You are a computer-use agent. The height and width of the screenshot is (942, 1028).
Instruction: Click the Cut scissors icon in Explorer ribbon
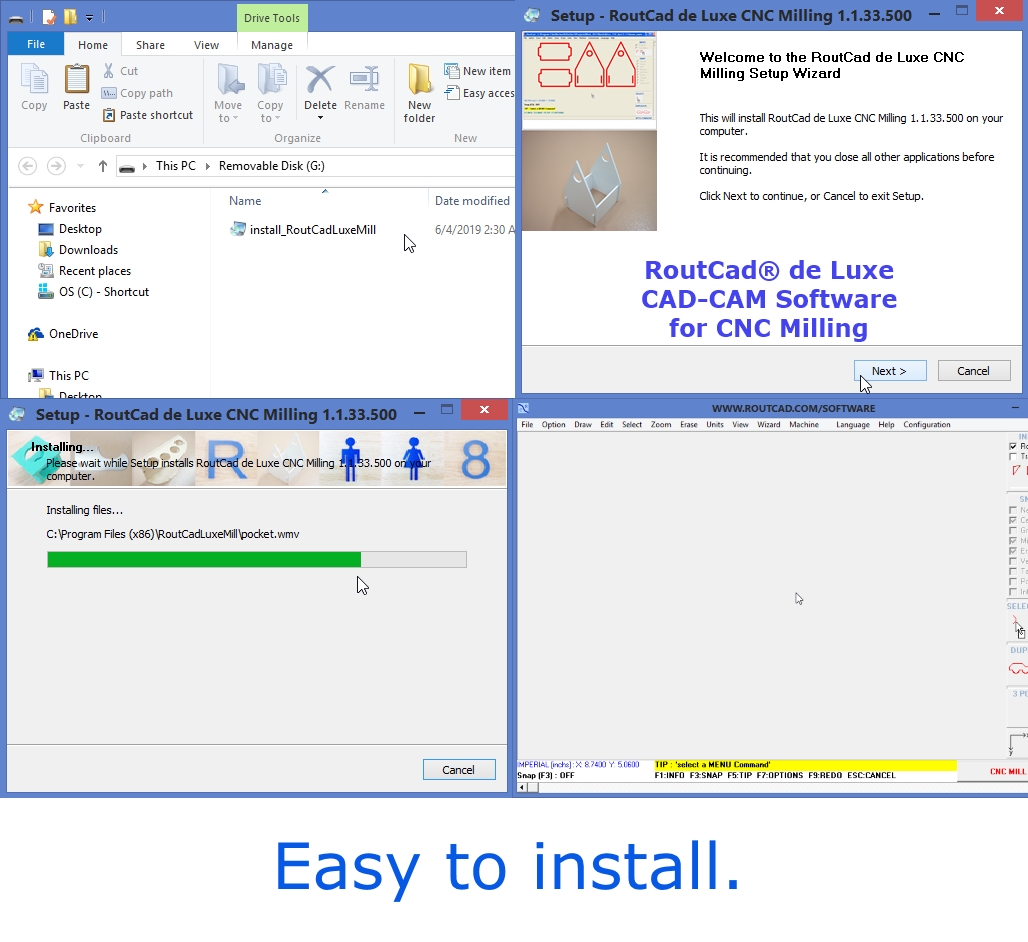[x=109, y=71]
